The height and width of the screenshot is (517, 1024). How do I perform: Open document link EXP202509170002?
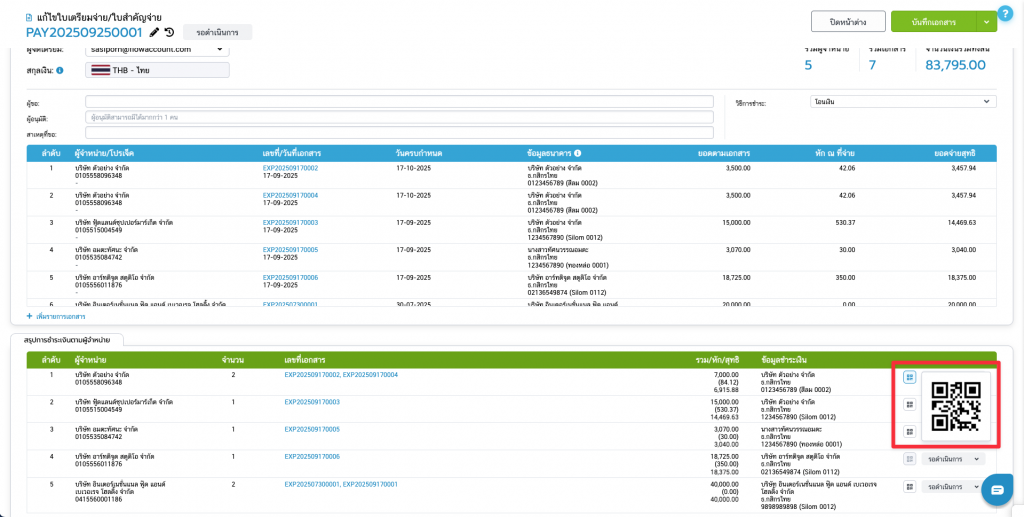(290, 168)
